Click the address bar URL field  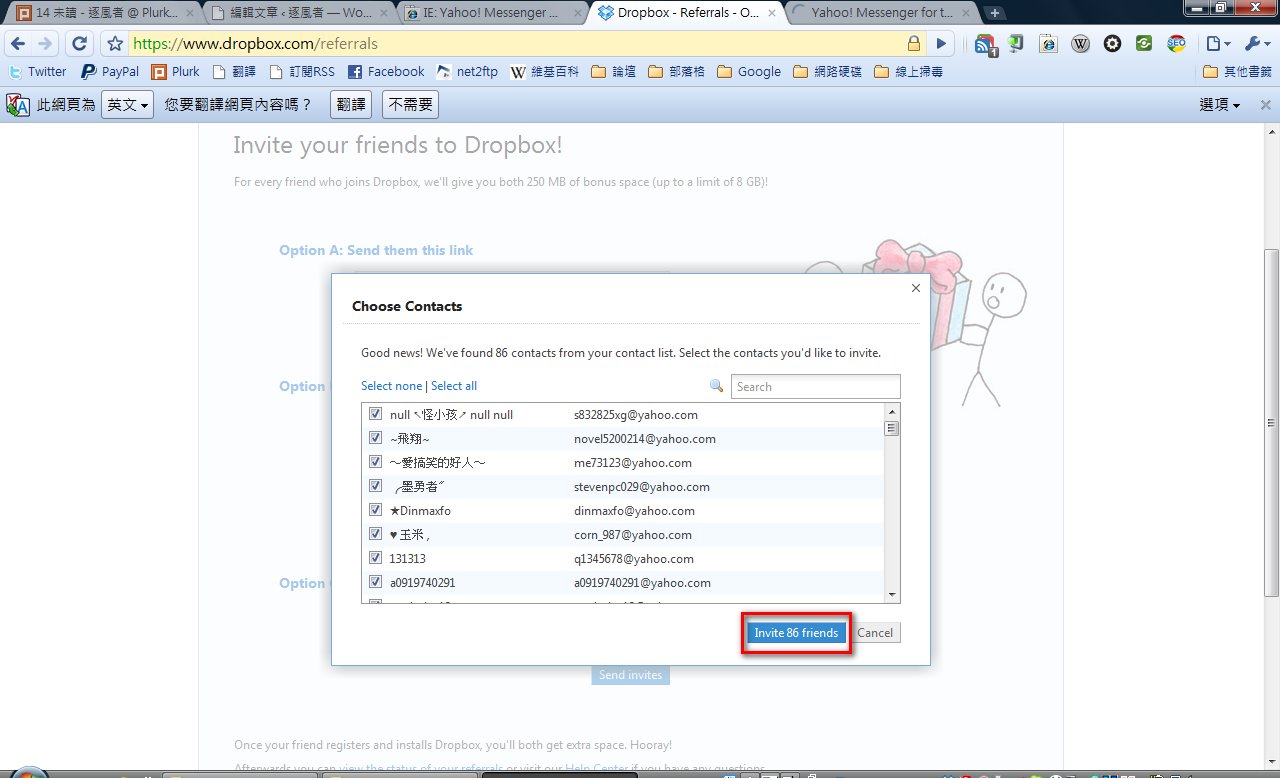[515, 44]
